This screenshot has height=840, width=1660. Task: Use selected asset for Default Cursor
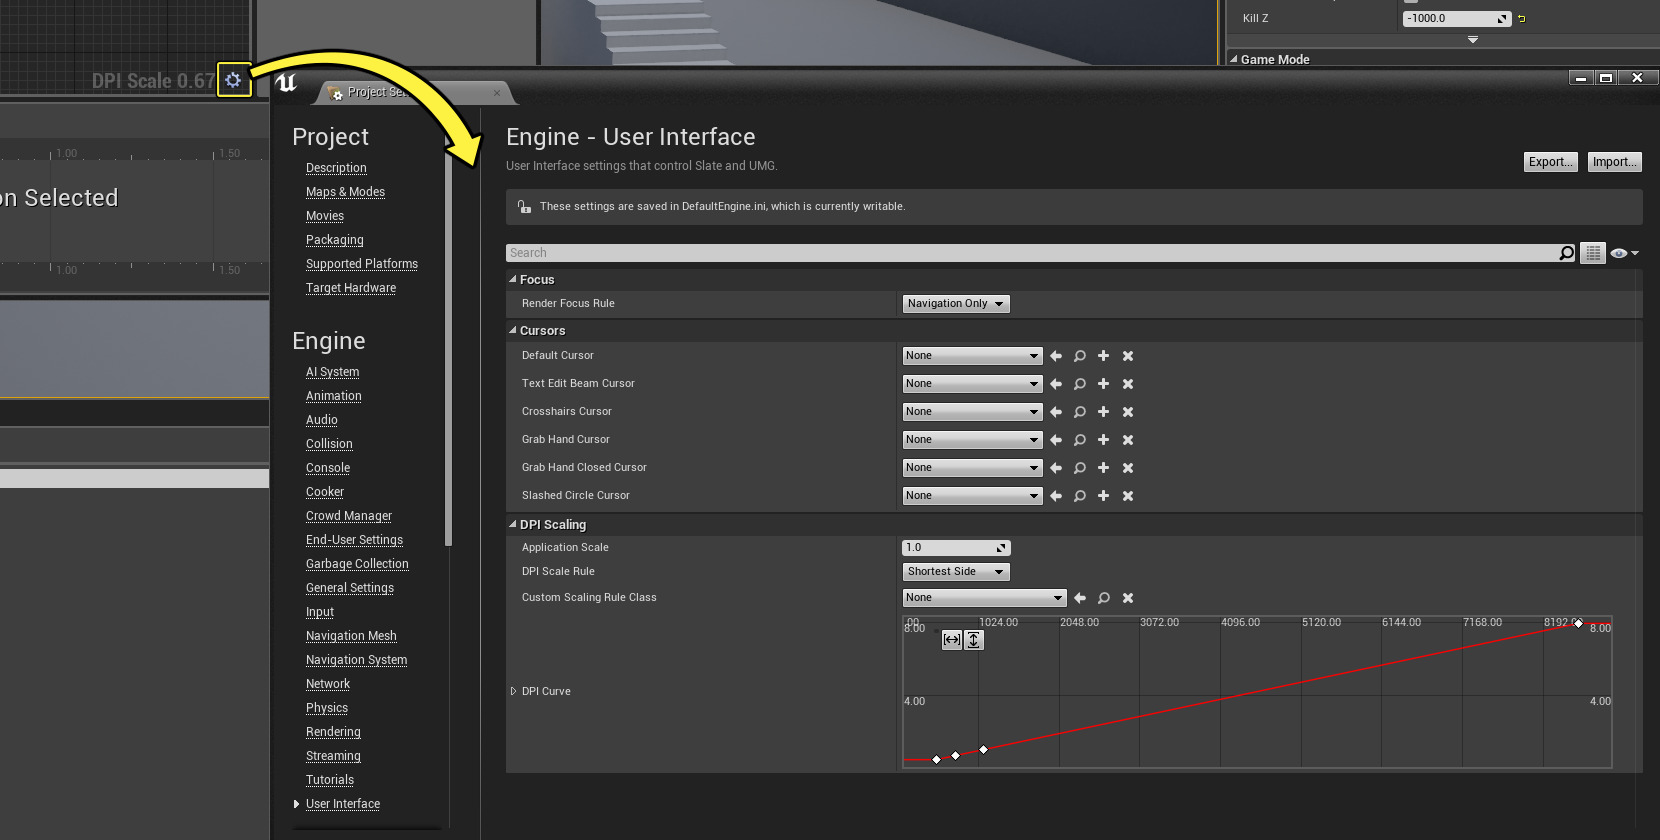1056,356
